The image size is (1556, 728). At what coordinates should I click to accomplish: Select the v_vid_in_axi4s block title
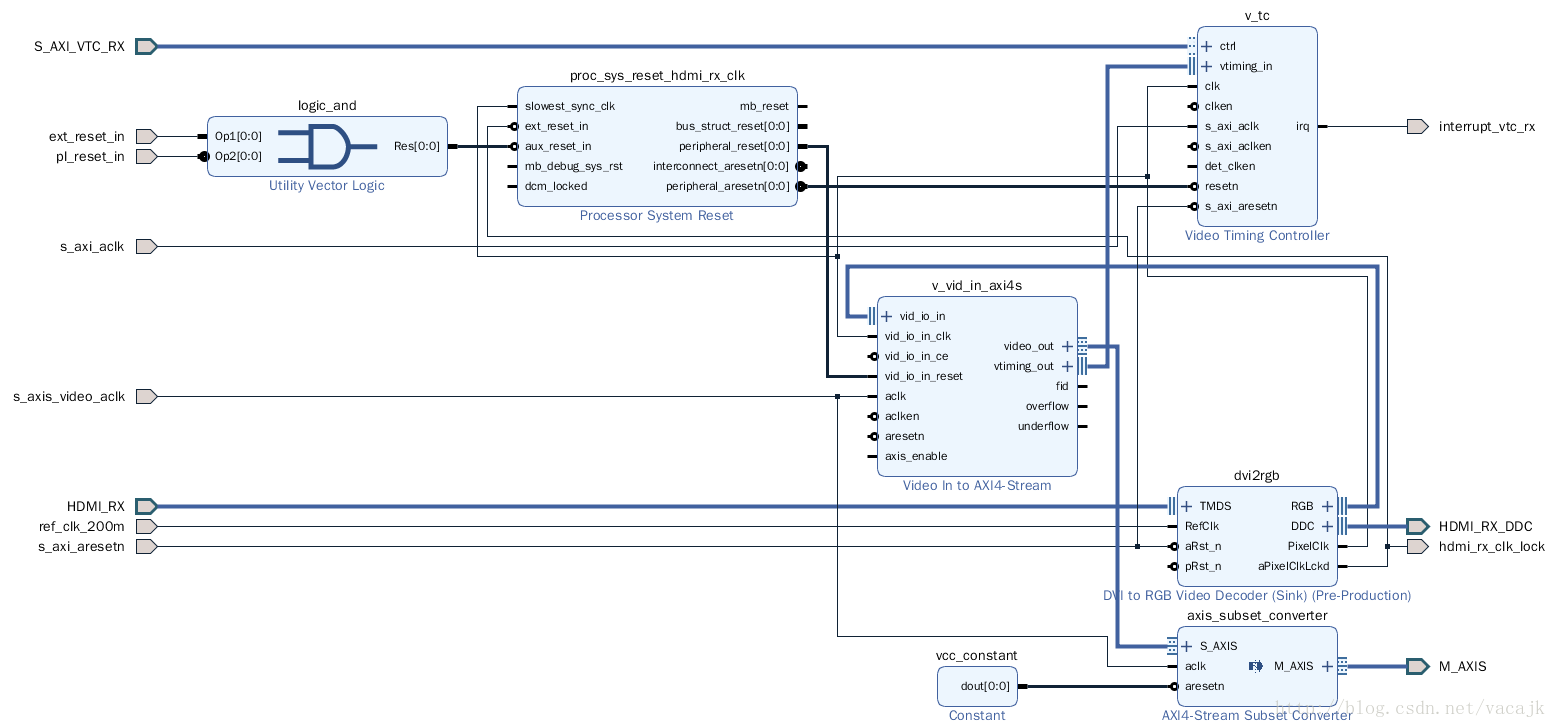coord(977,286)
